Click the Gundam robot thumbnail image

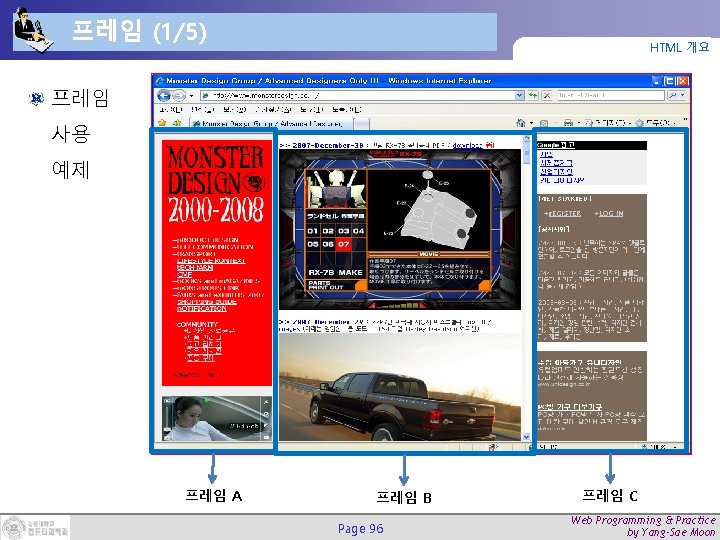(336, 189)
